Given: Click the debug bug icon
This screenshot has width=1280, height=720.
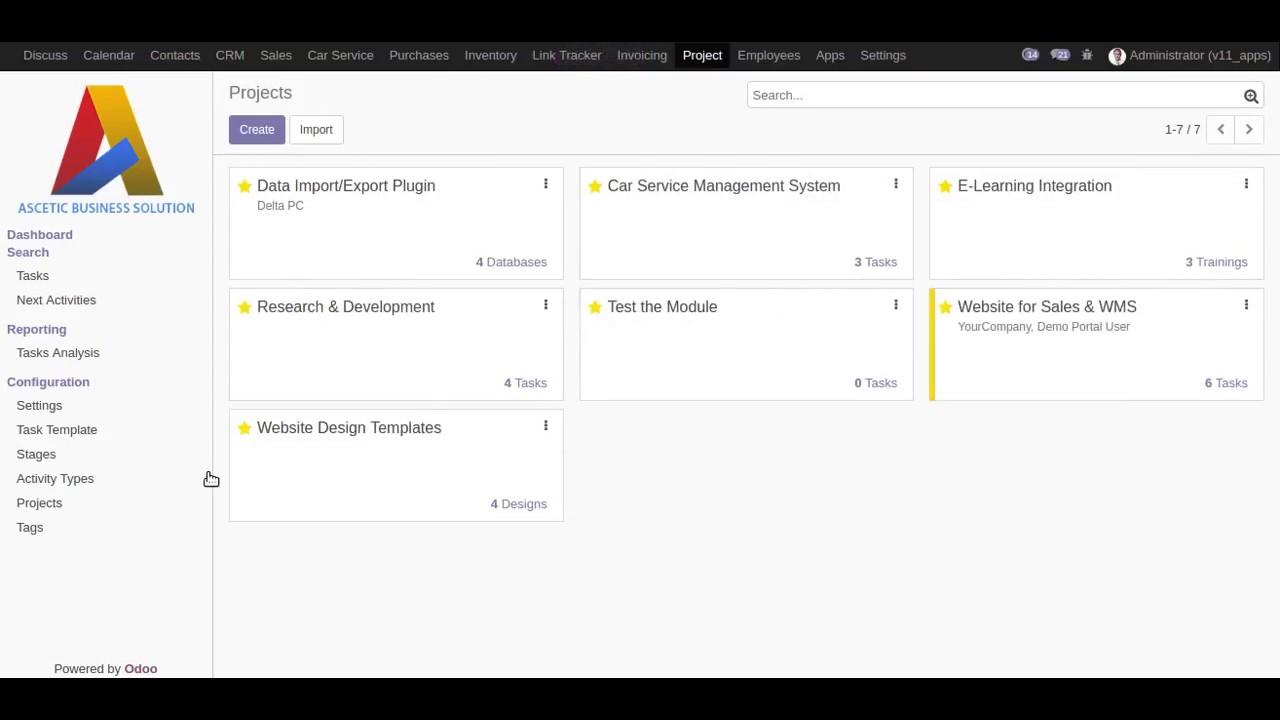Looking at the screenshot, I should click(x=1087, y=55).
